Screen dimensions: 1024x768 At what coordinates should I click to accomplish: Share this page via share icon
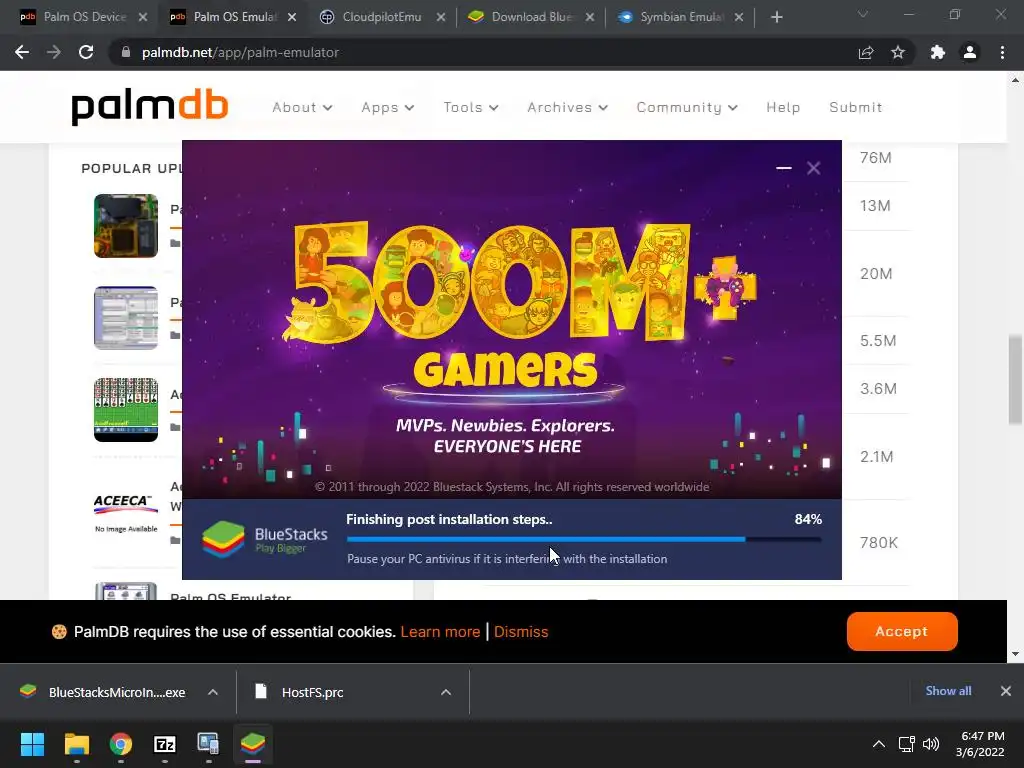point(866,52)
